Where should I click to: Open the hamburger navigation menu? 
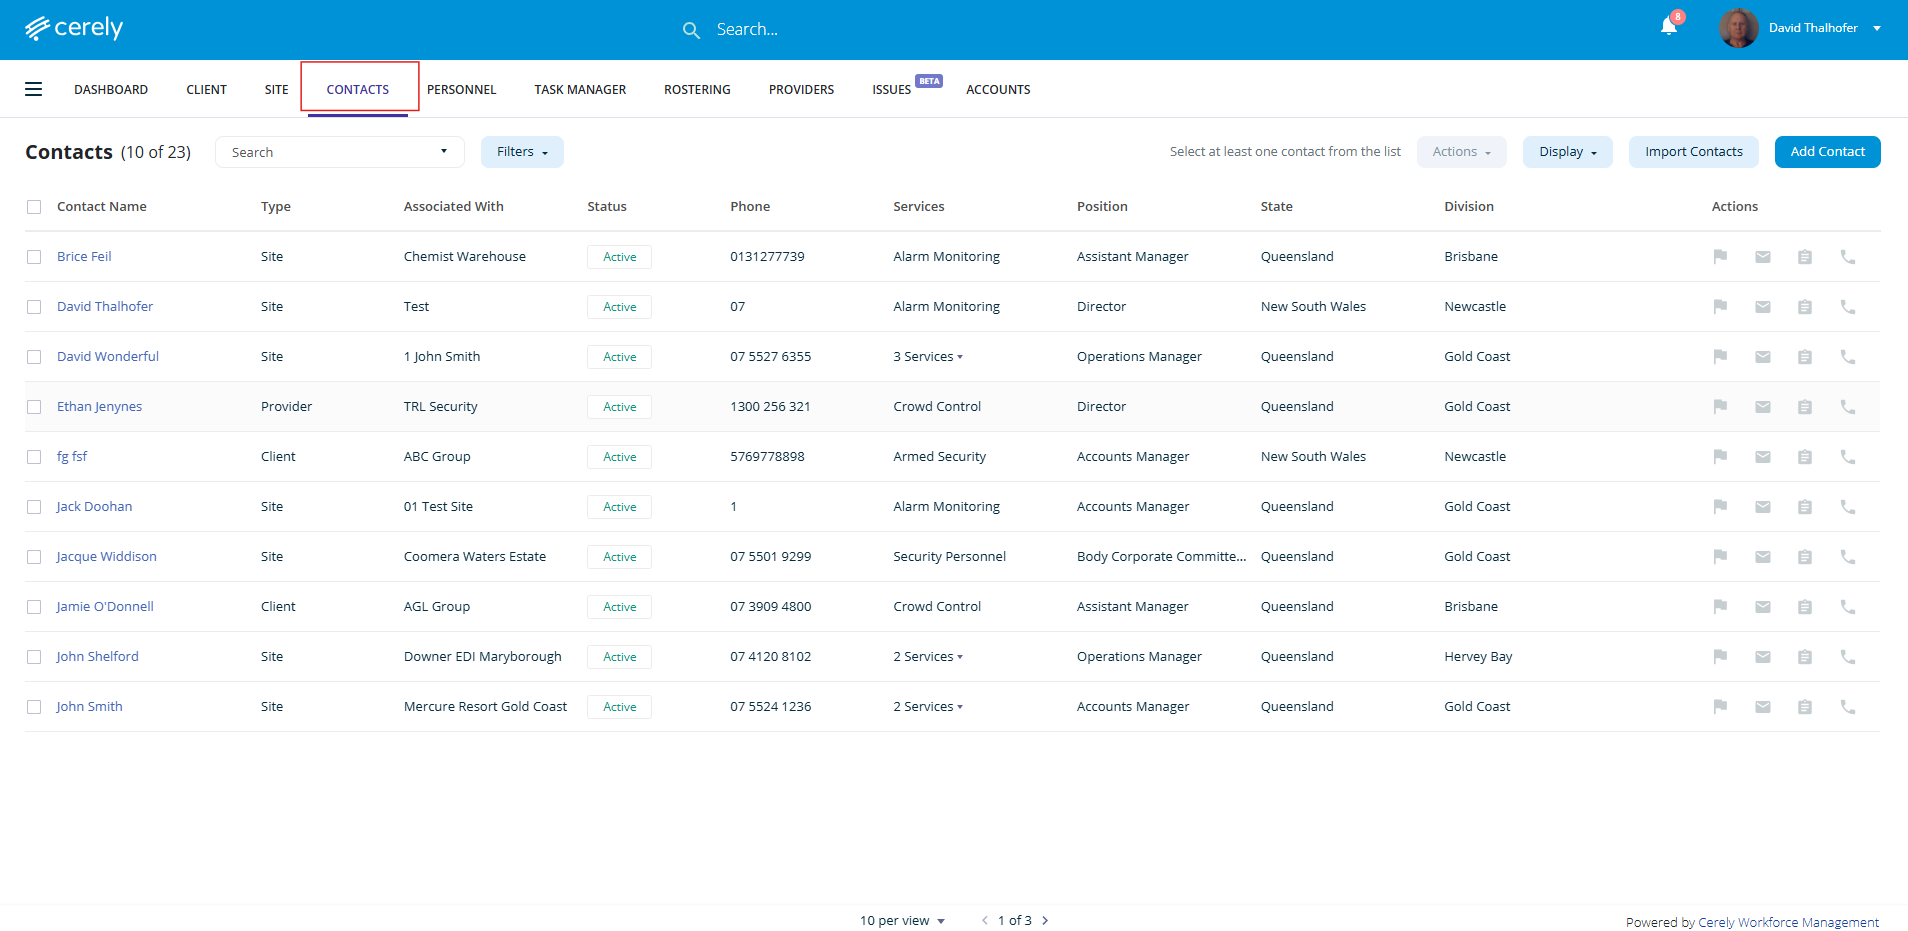(x=34, y=89)
